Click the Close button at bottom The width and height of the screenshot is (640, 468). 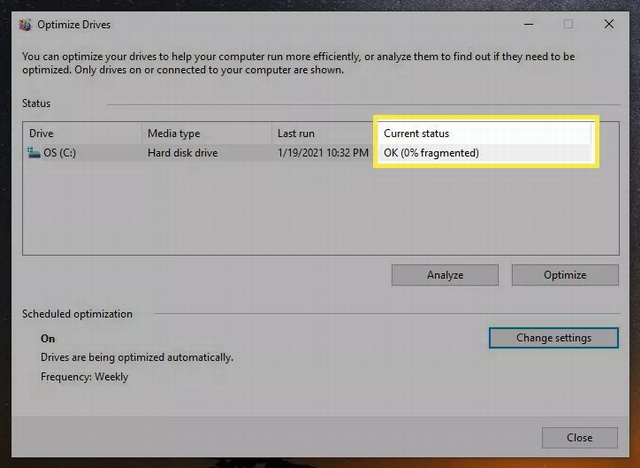tap(580, 437)
